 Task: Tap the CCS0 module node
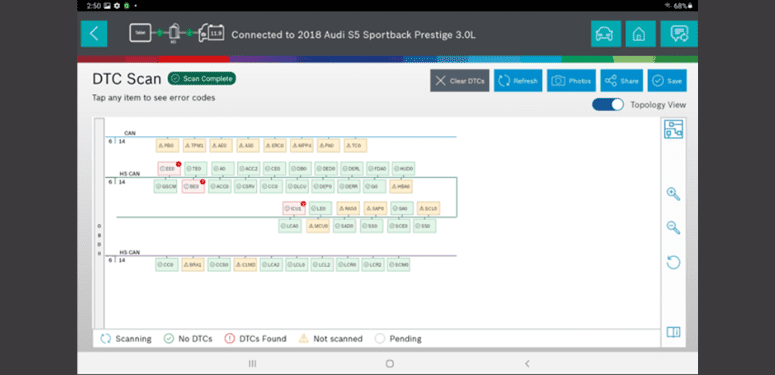(x=219, y=265)
